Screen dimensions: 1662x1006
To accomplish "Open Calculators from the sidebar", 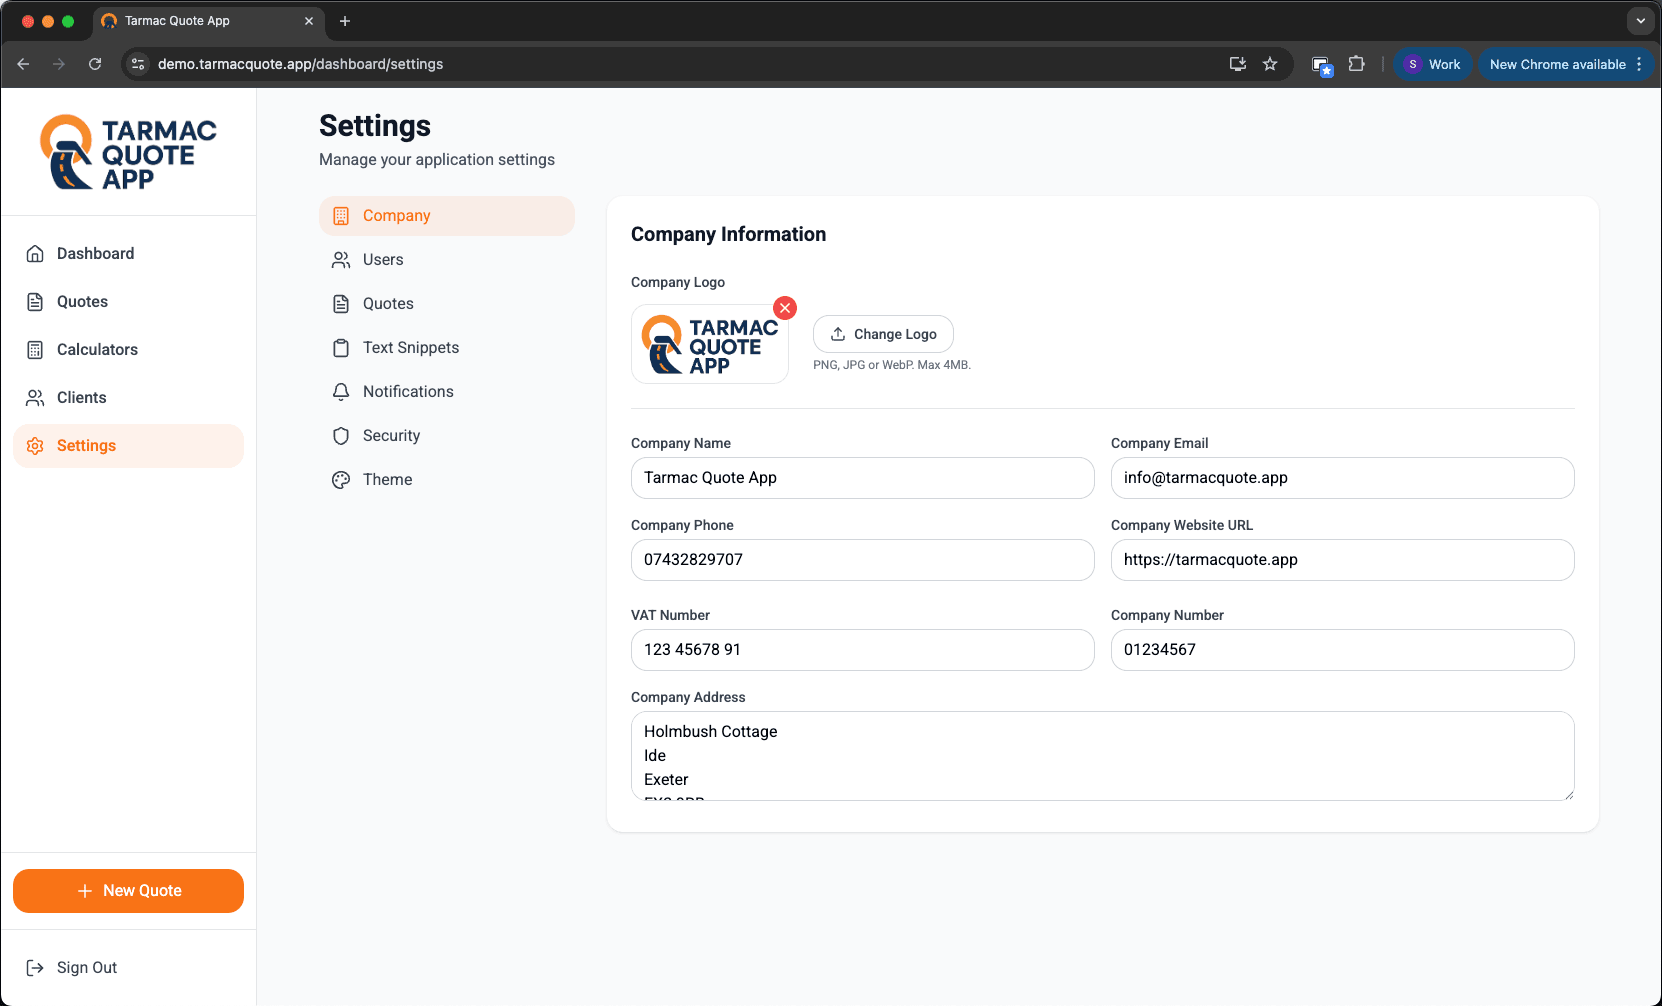I will [x=97, y=350].
